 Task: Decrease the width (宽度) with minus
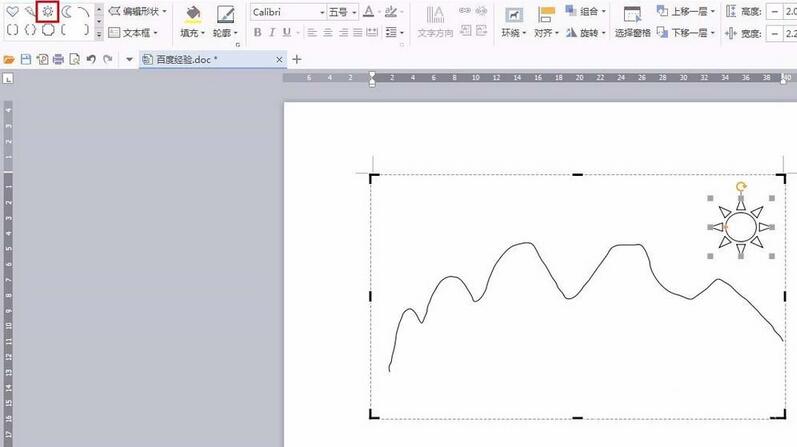click(x=774, y=34)
